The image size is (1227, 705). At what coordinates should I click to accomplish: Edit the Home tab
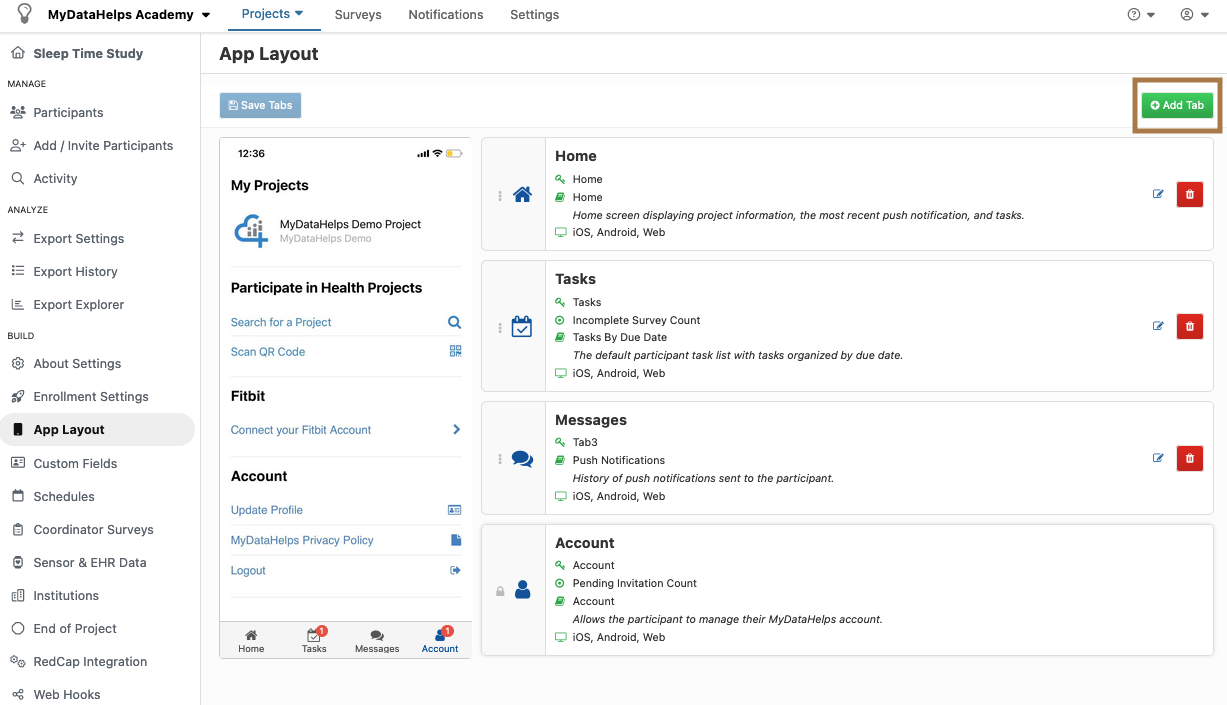(1158, 194)
